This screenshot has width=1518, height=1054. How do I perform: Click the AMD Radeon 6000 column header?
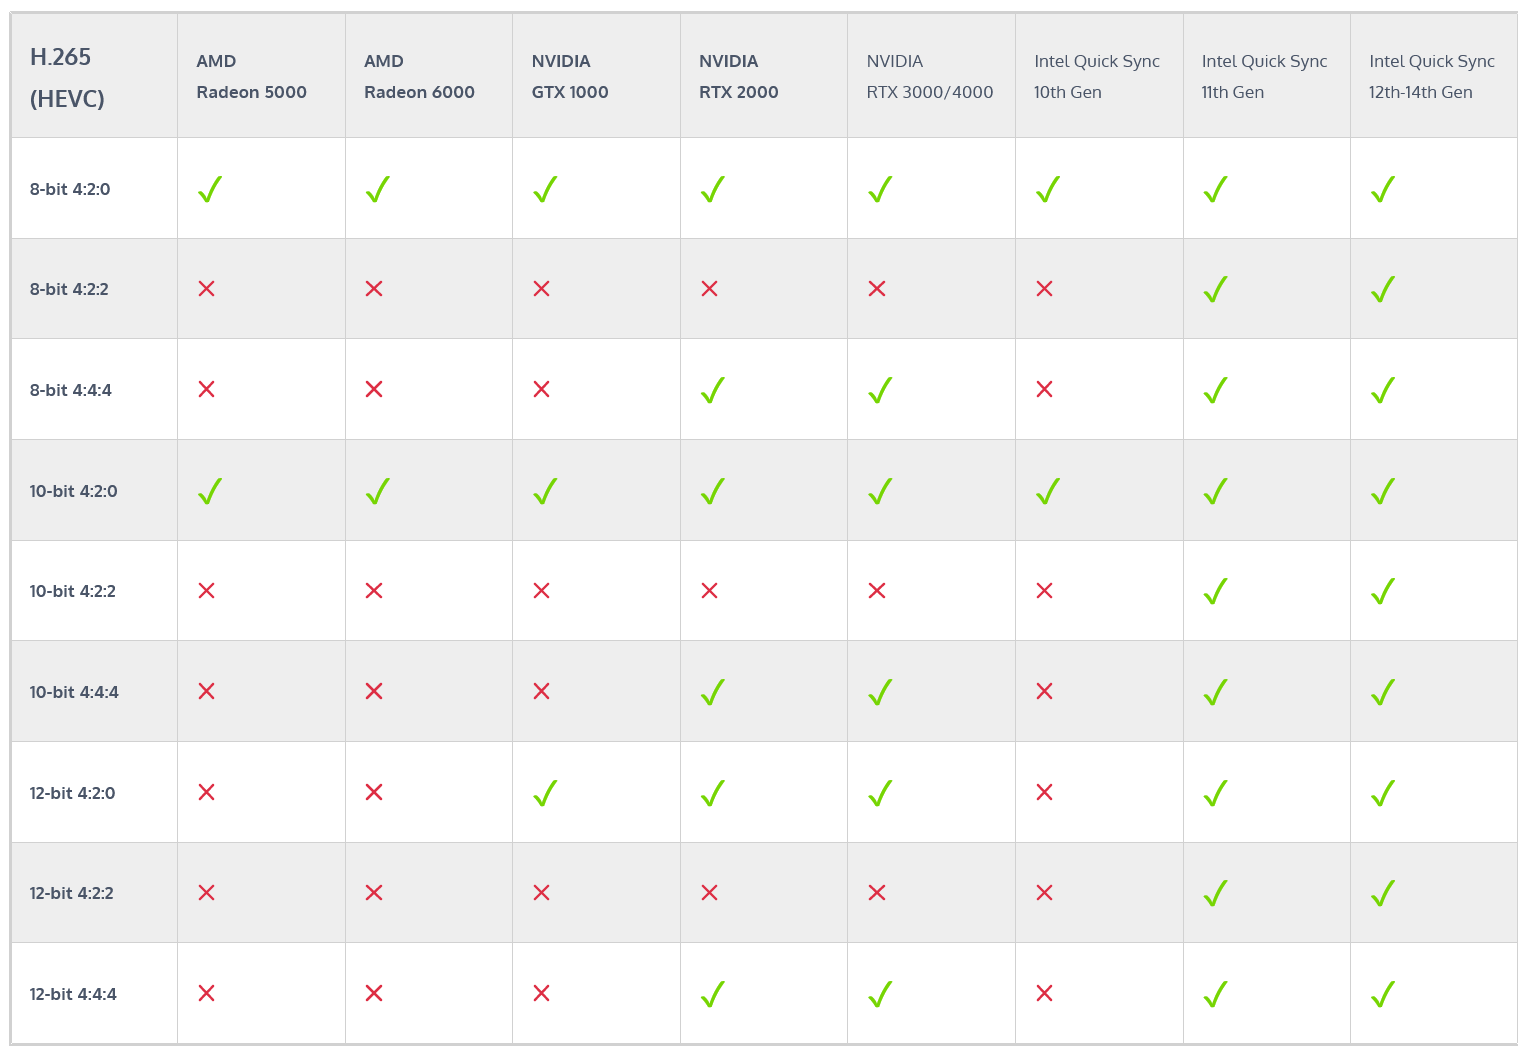(x=419, y=77)
